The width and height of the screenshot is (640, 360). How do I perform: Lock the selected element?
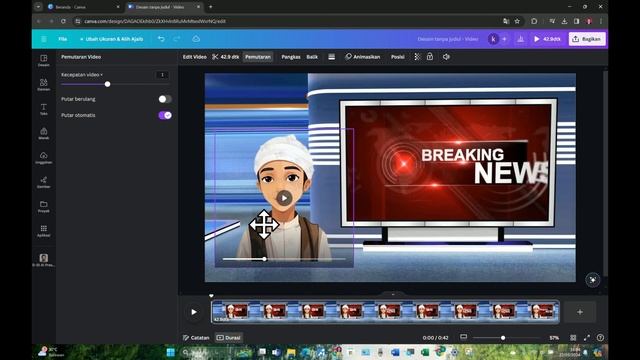[430, 57]
